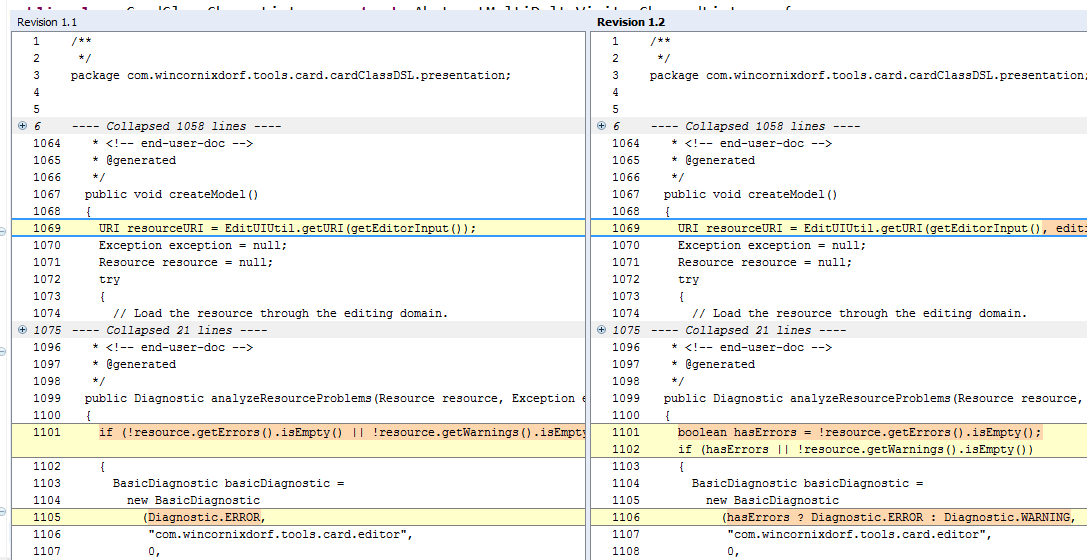Click line 1097 @generated in Revision 1.2

pyautogui.click(x=713, y=365)
